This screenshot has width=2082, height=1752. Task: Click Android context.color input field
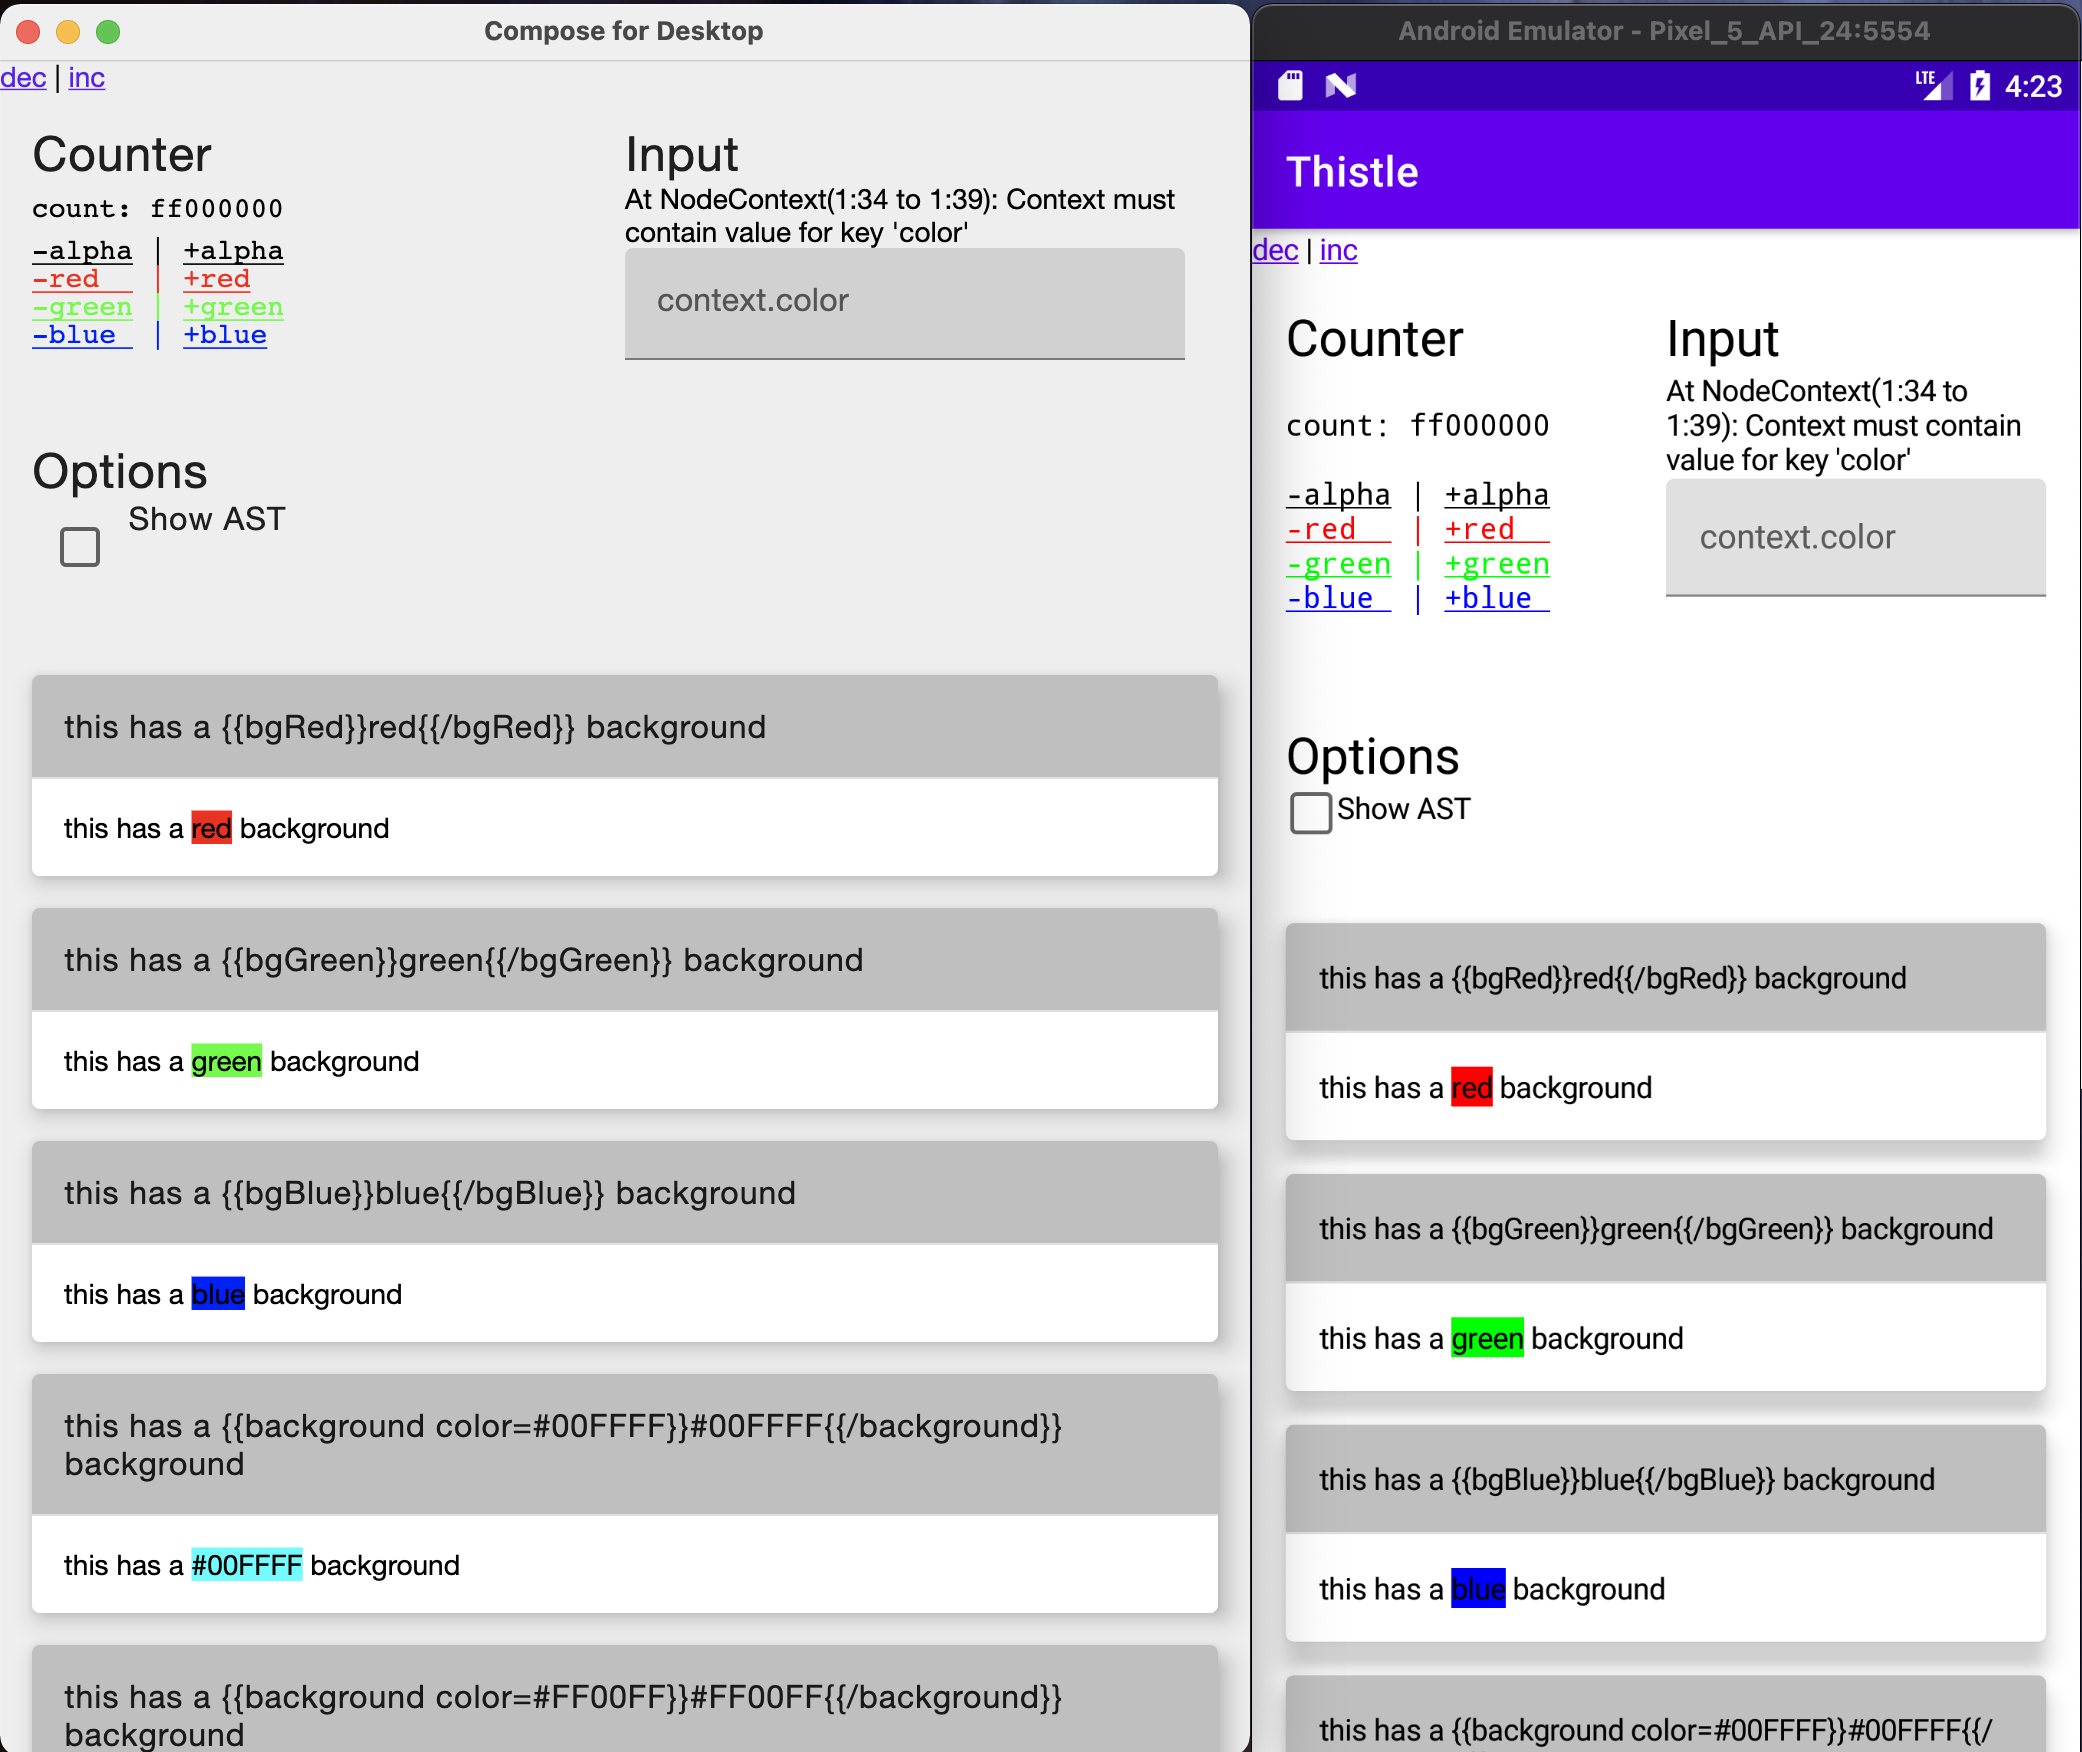[x=1855, y=537]
